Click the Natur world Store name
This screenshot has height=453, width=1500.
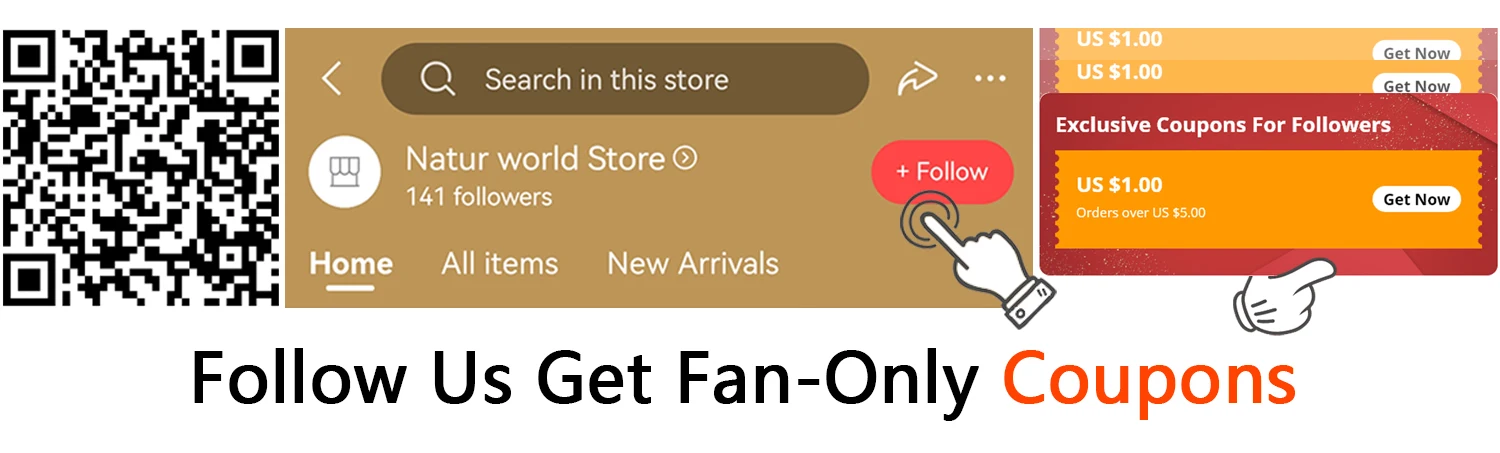pyautogui.click(x=535, y=158)
